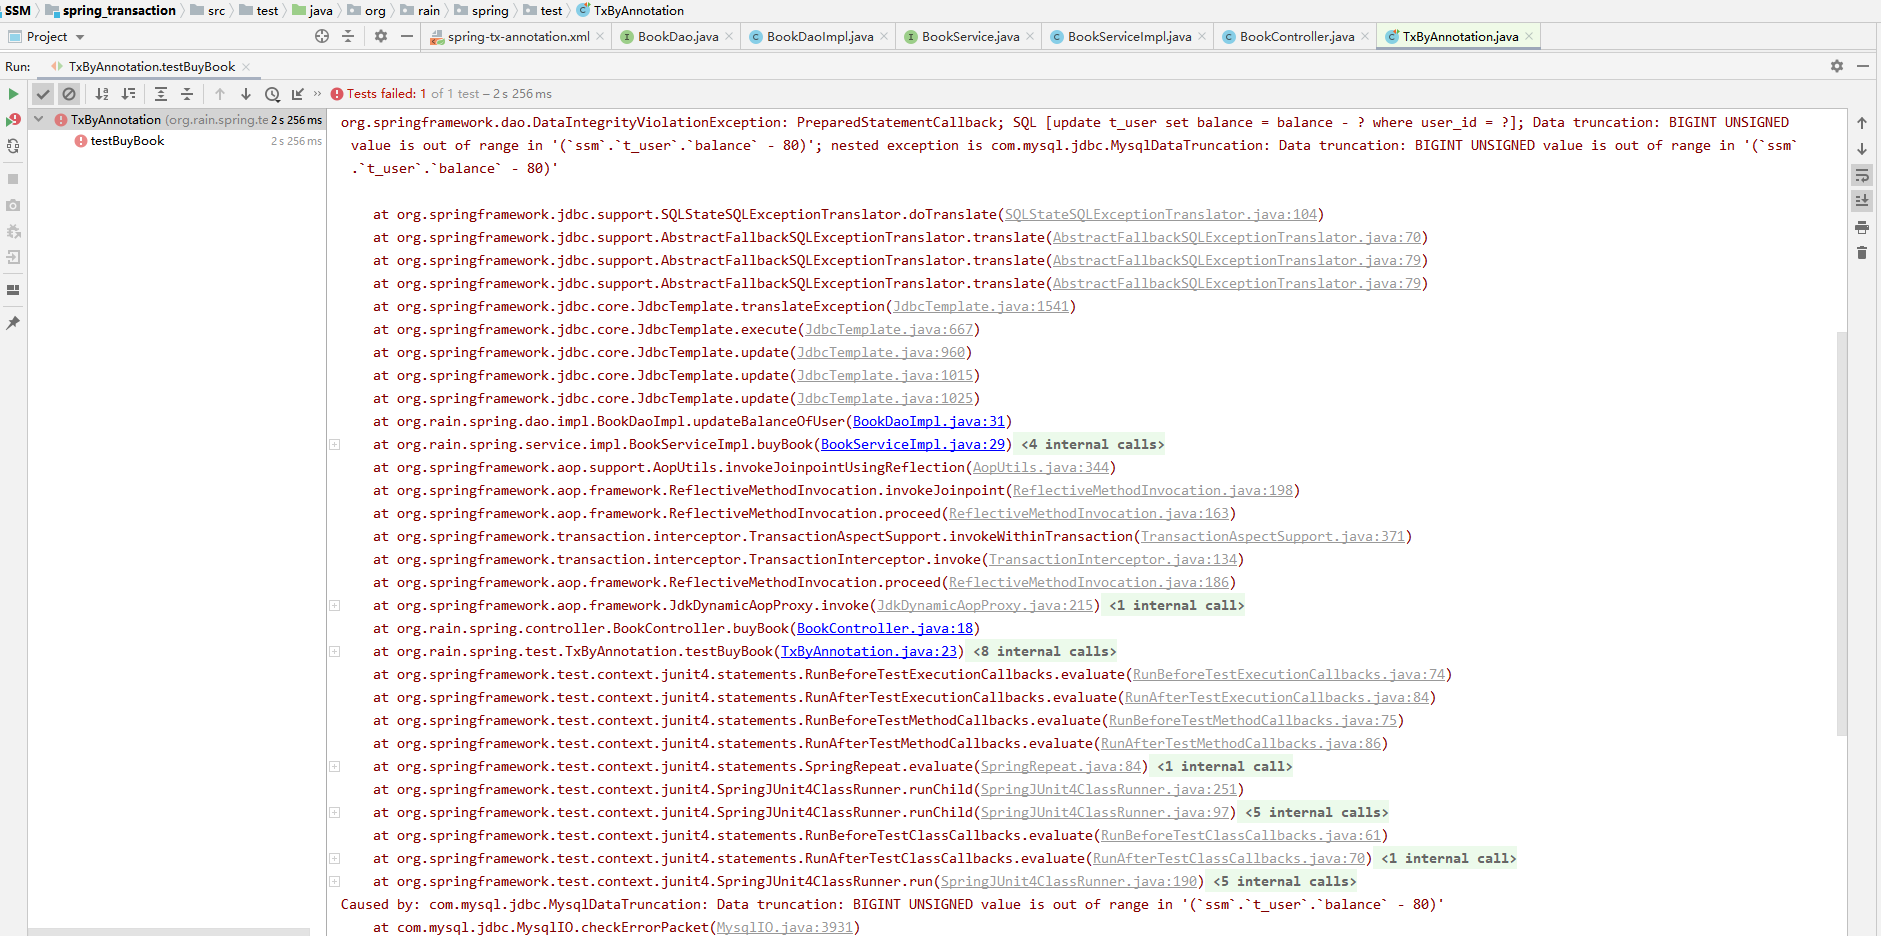Sort tests by duration
This screenshot has width=1881, height=936.
coord(128,94)
